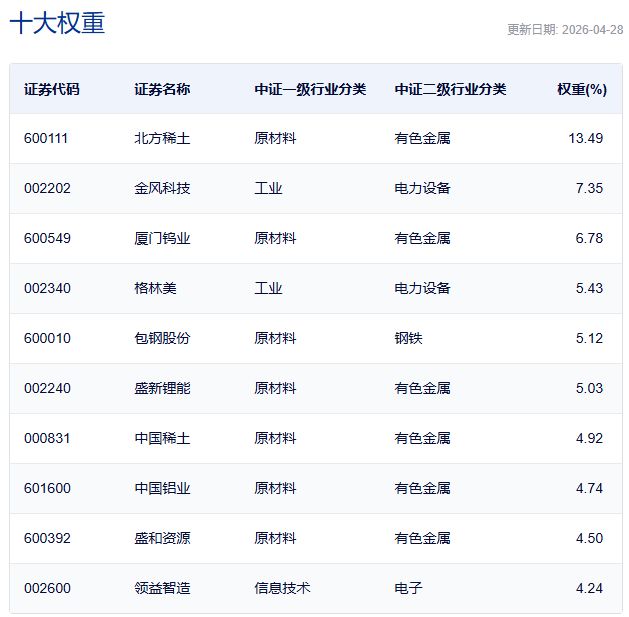Click weight value 6.78
Viewport: 629px width, 617px height.
[x=589, y=238]
